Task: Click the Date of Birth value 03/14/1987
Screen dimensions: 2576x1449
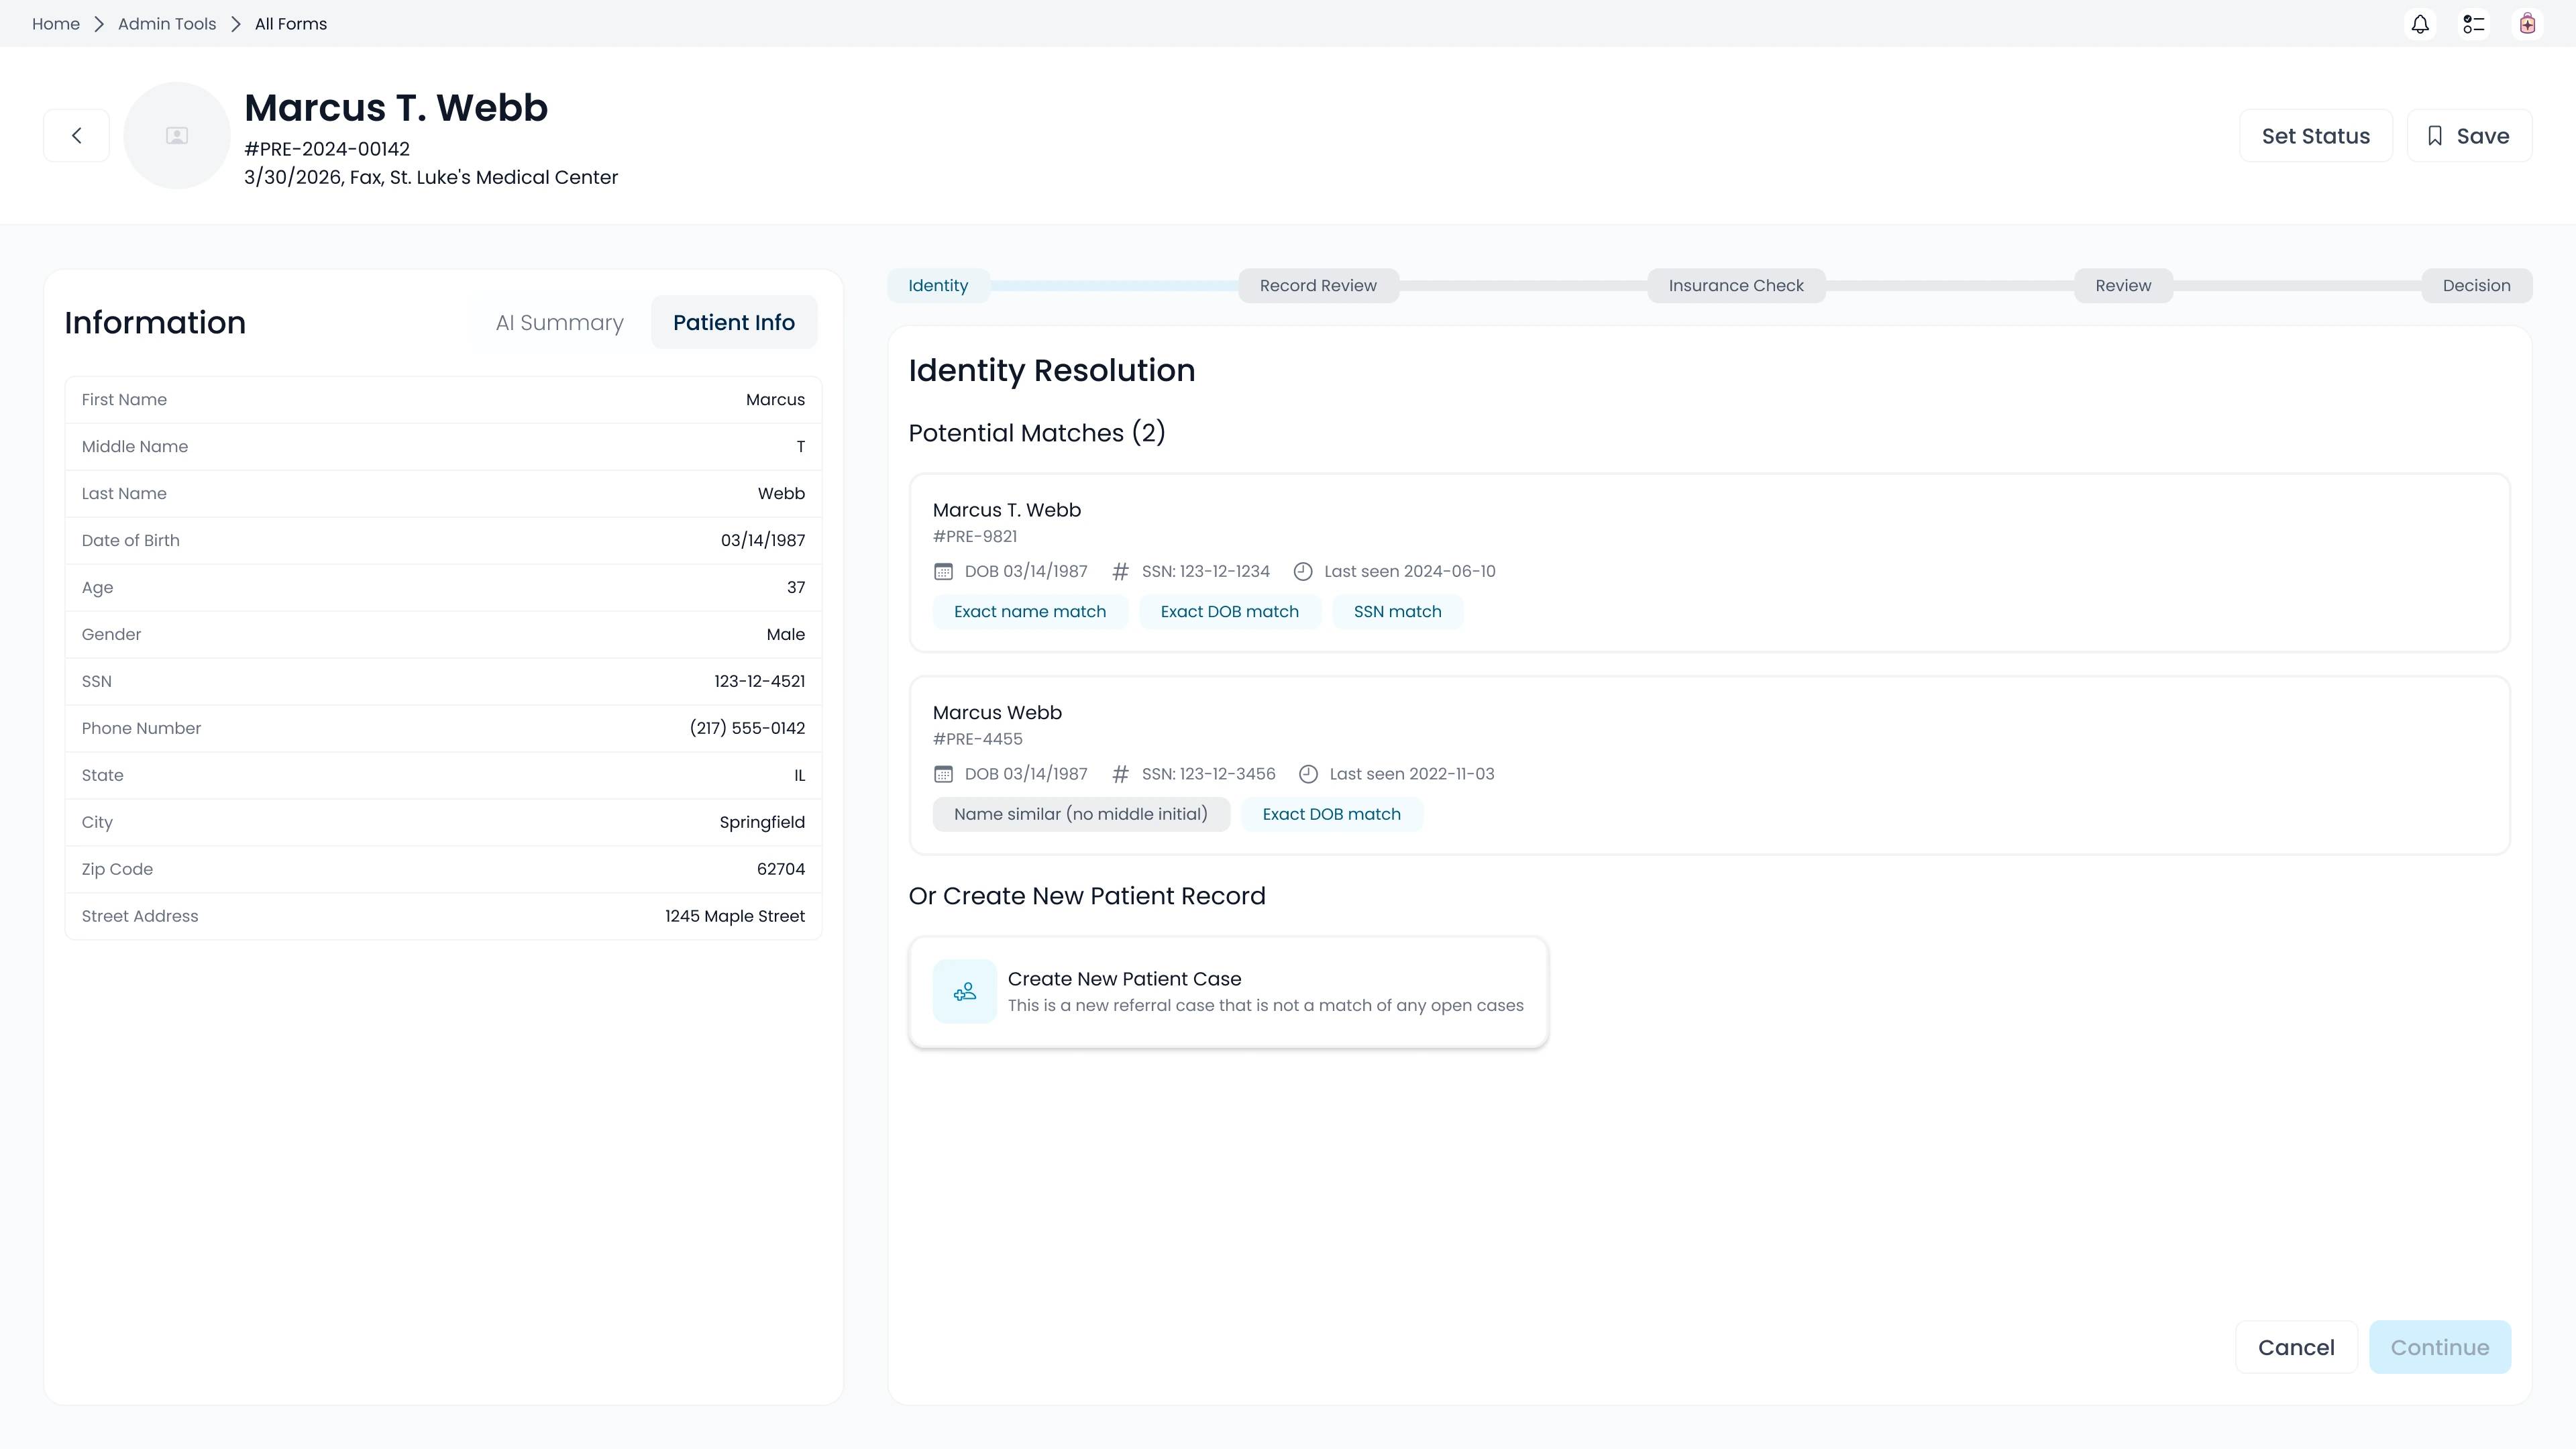Action: [763, 541]
